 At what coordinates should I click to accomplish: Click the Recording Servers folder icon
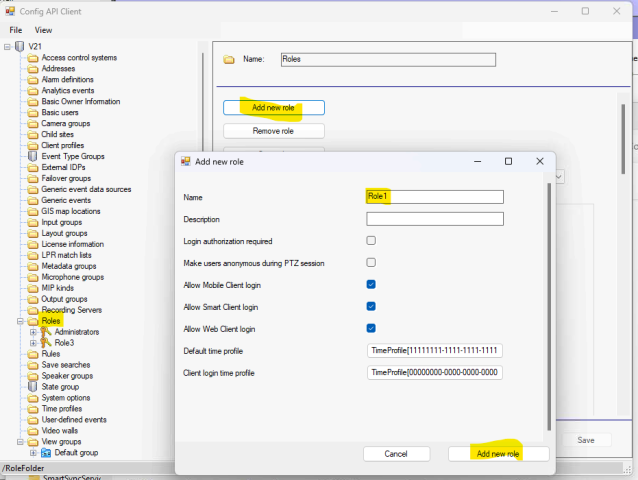pos(33,310)
